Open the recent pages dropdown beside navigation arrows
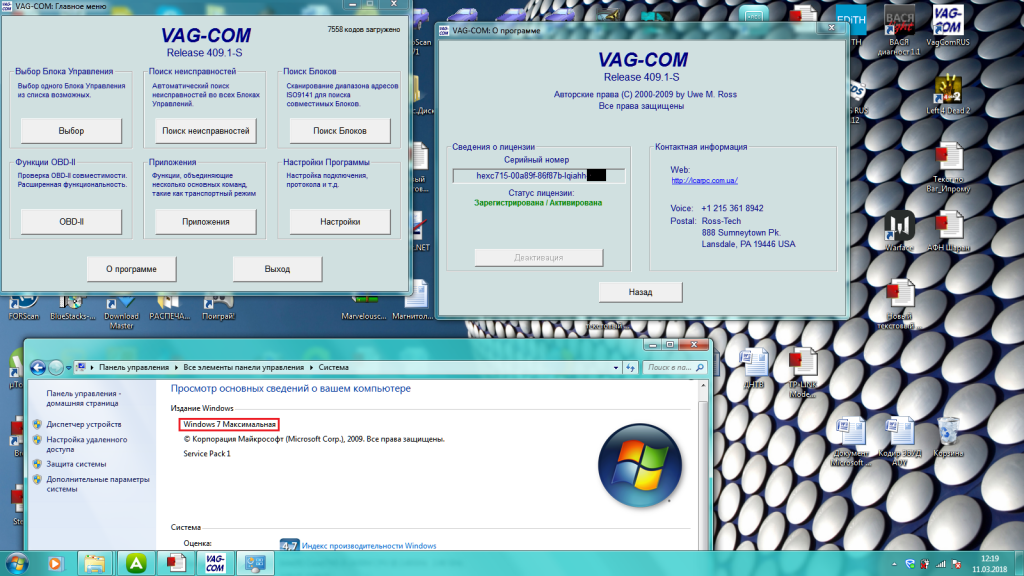 click(70, 368)
